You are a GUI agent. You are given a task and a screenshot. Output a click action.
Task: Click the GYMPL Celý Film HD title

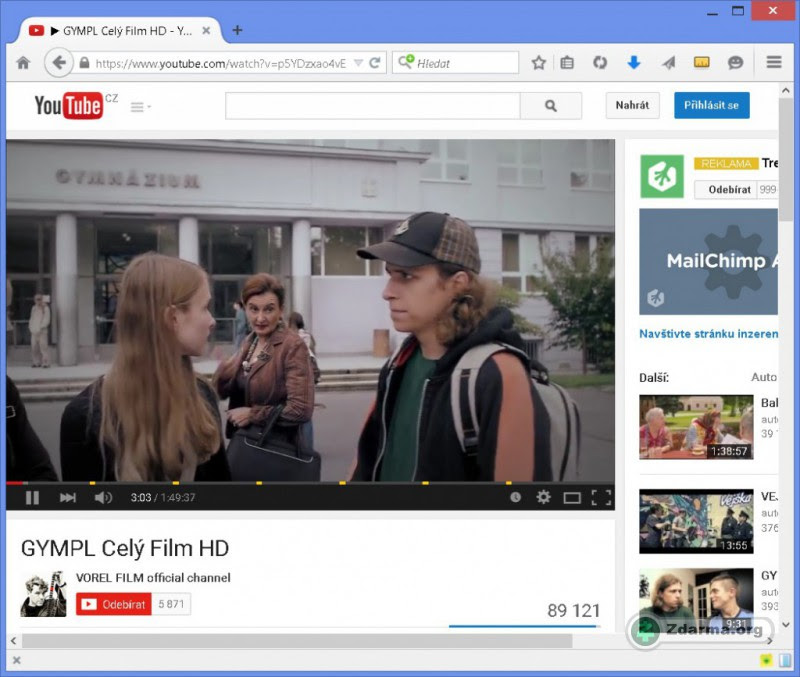(x=125, y=548)
